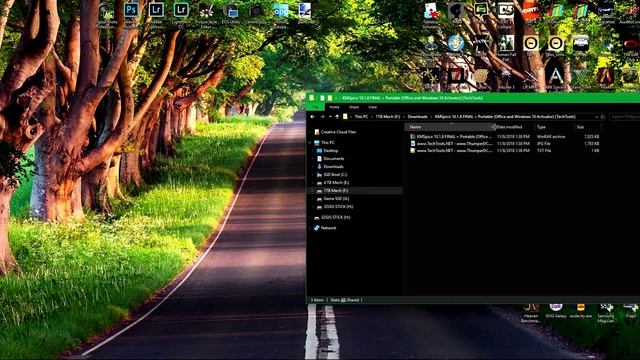
Task: Open the D3 desktop game icon
Action: [506, 11]
